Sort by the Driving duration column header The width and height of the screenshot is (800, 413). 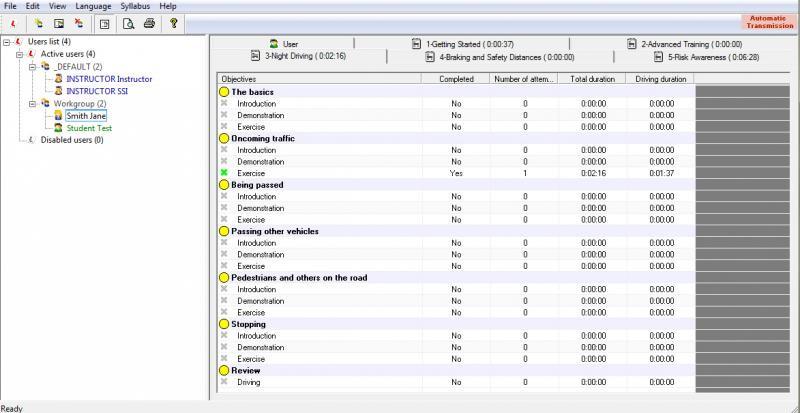[661, 79]
